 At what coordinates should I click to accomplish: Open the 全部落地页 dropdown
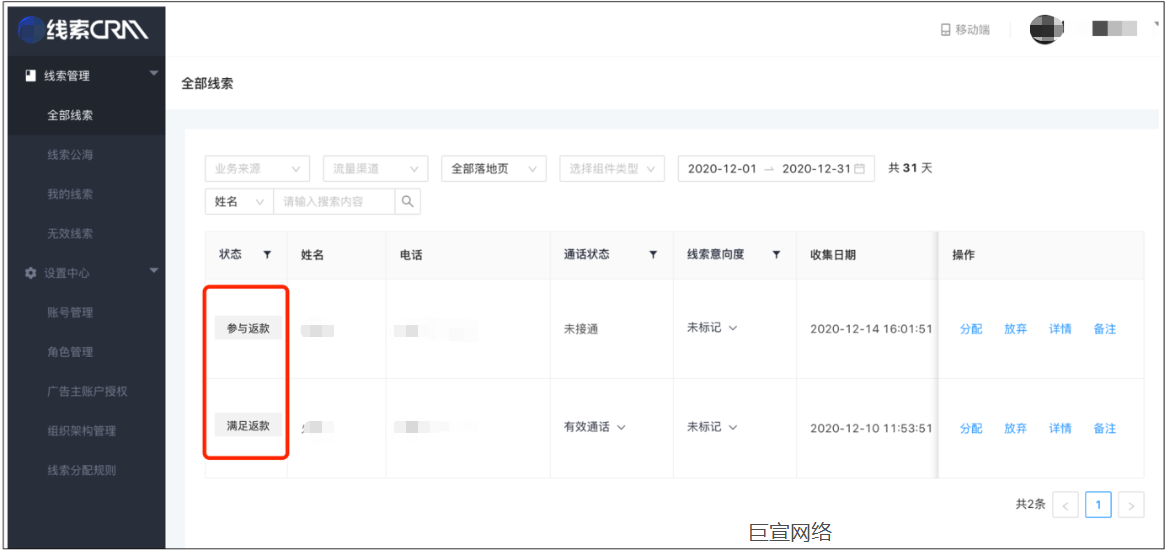tap(494, 168)
